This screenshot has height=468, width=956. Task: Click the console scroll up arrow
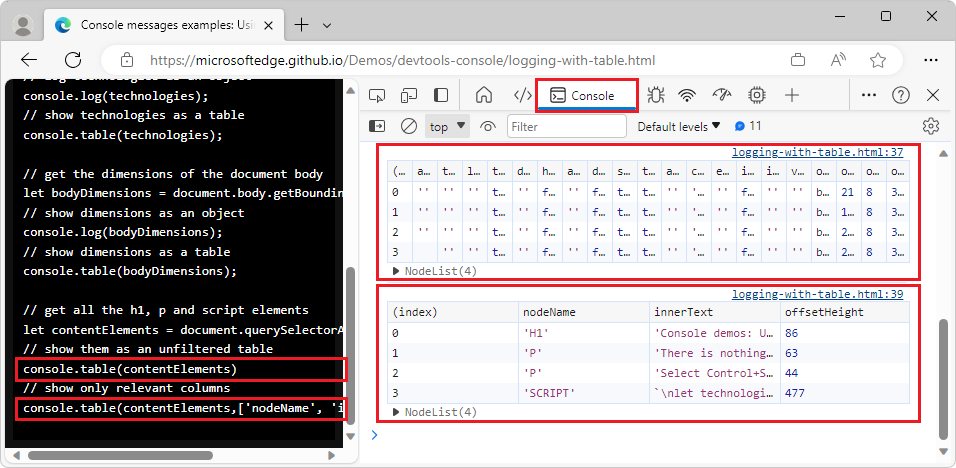coord(943,154)
